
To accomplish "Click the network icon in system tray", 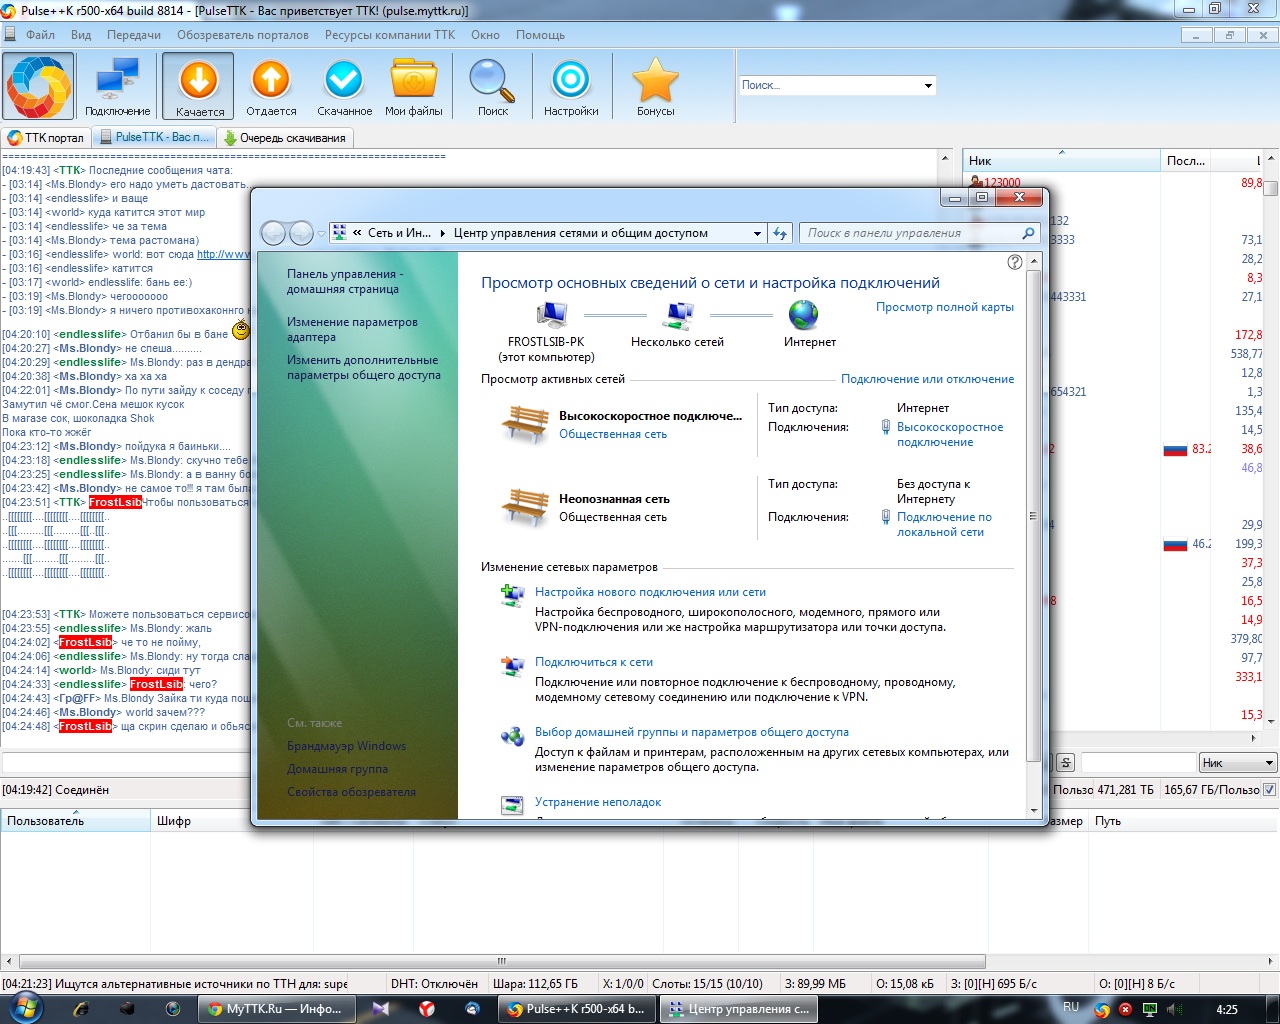I will (x=1150, y=1009).
